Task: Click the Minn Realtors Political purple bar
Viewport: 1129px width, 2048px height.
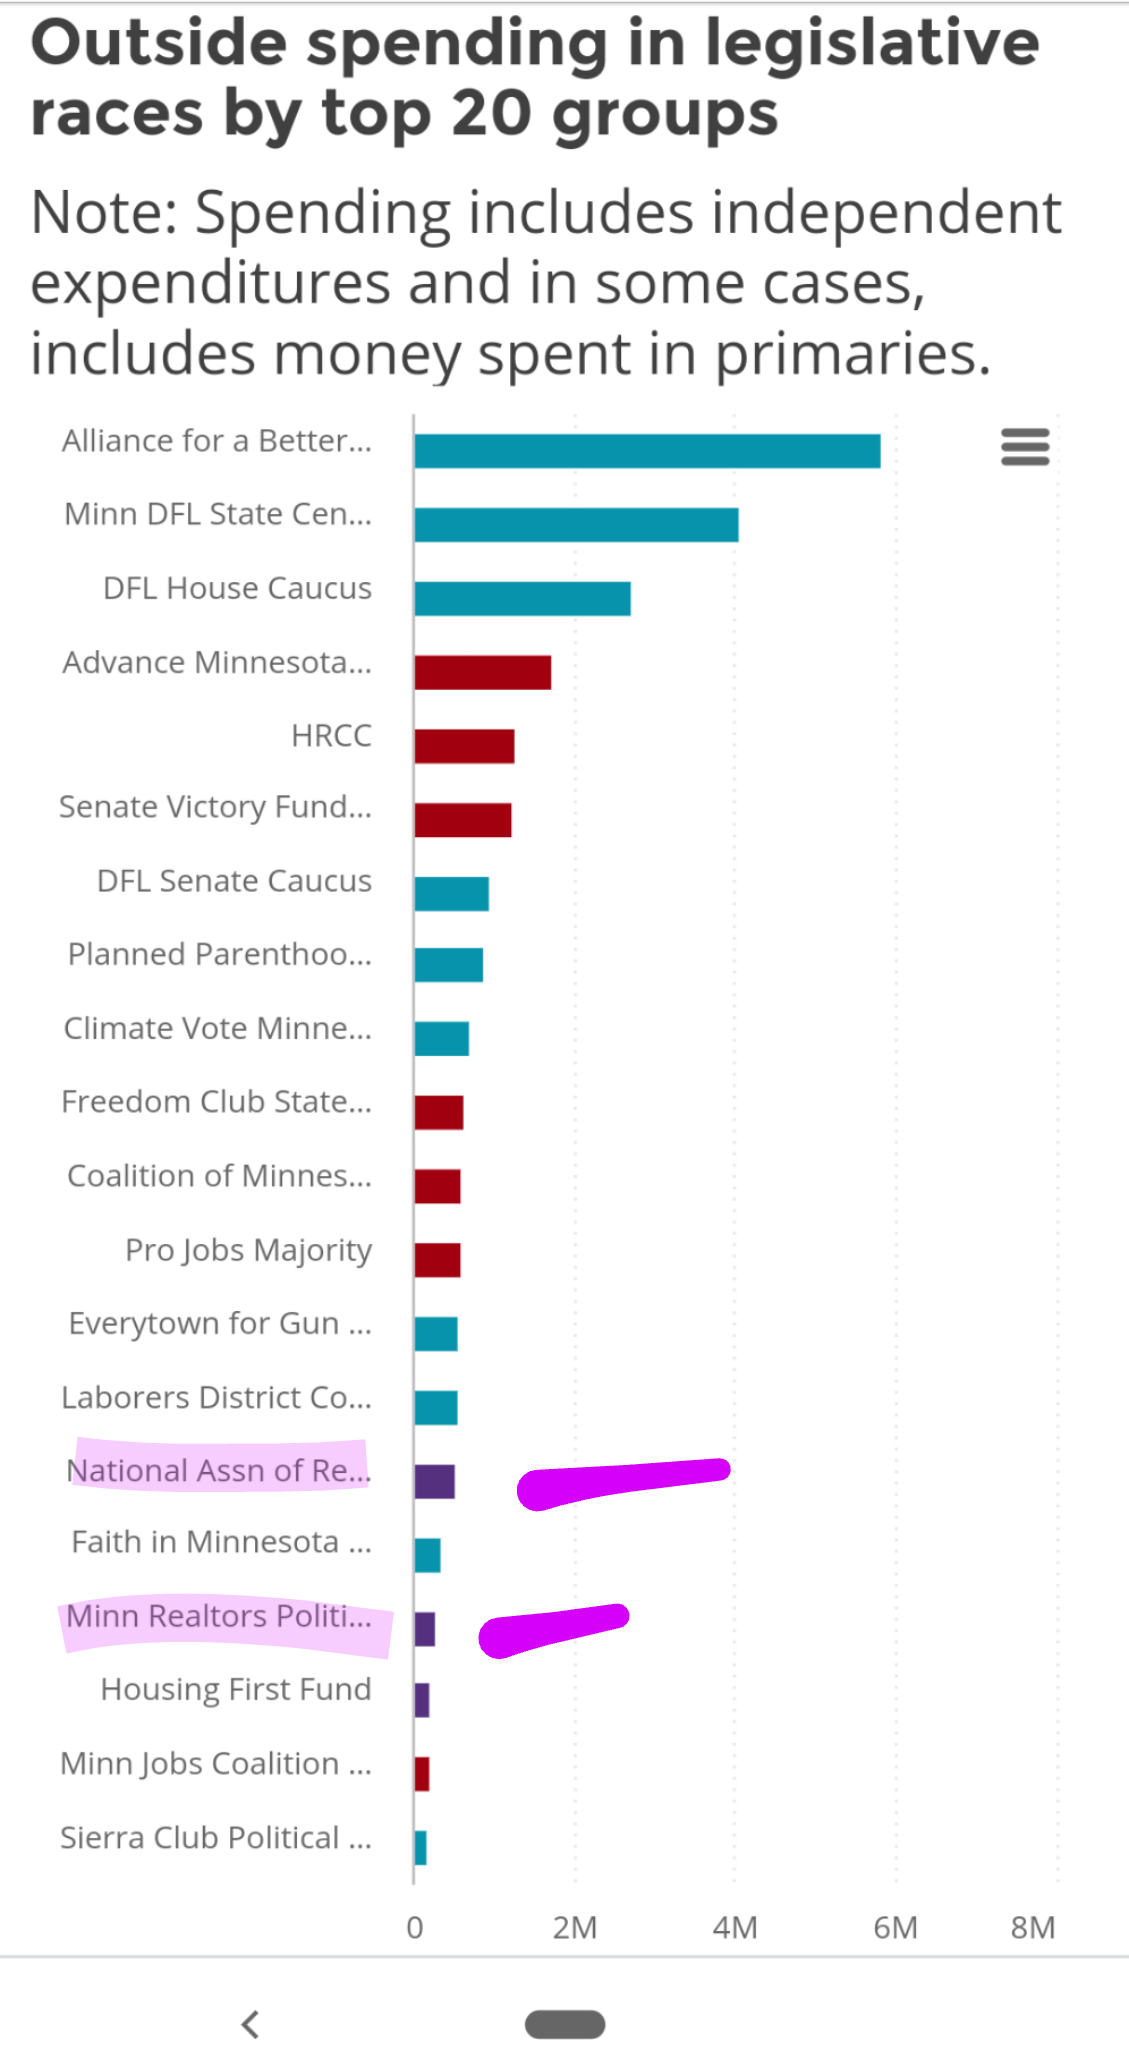Action: click(x=424, y=1629)
